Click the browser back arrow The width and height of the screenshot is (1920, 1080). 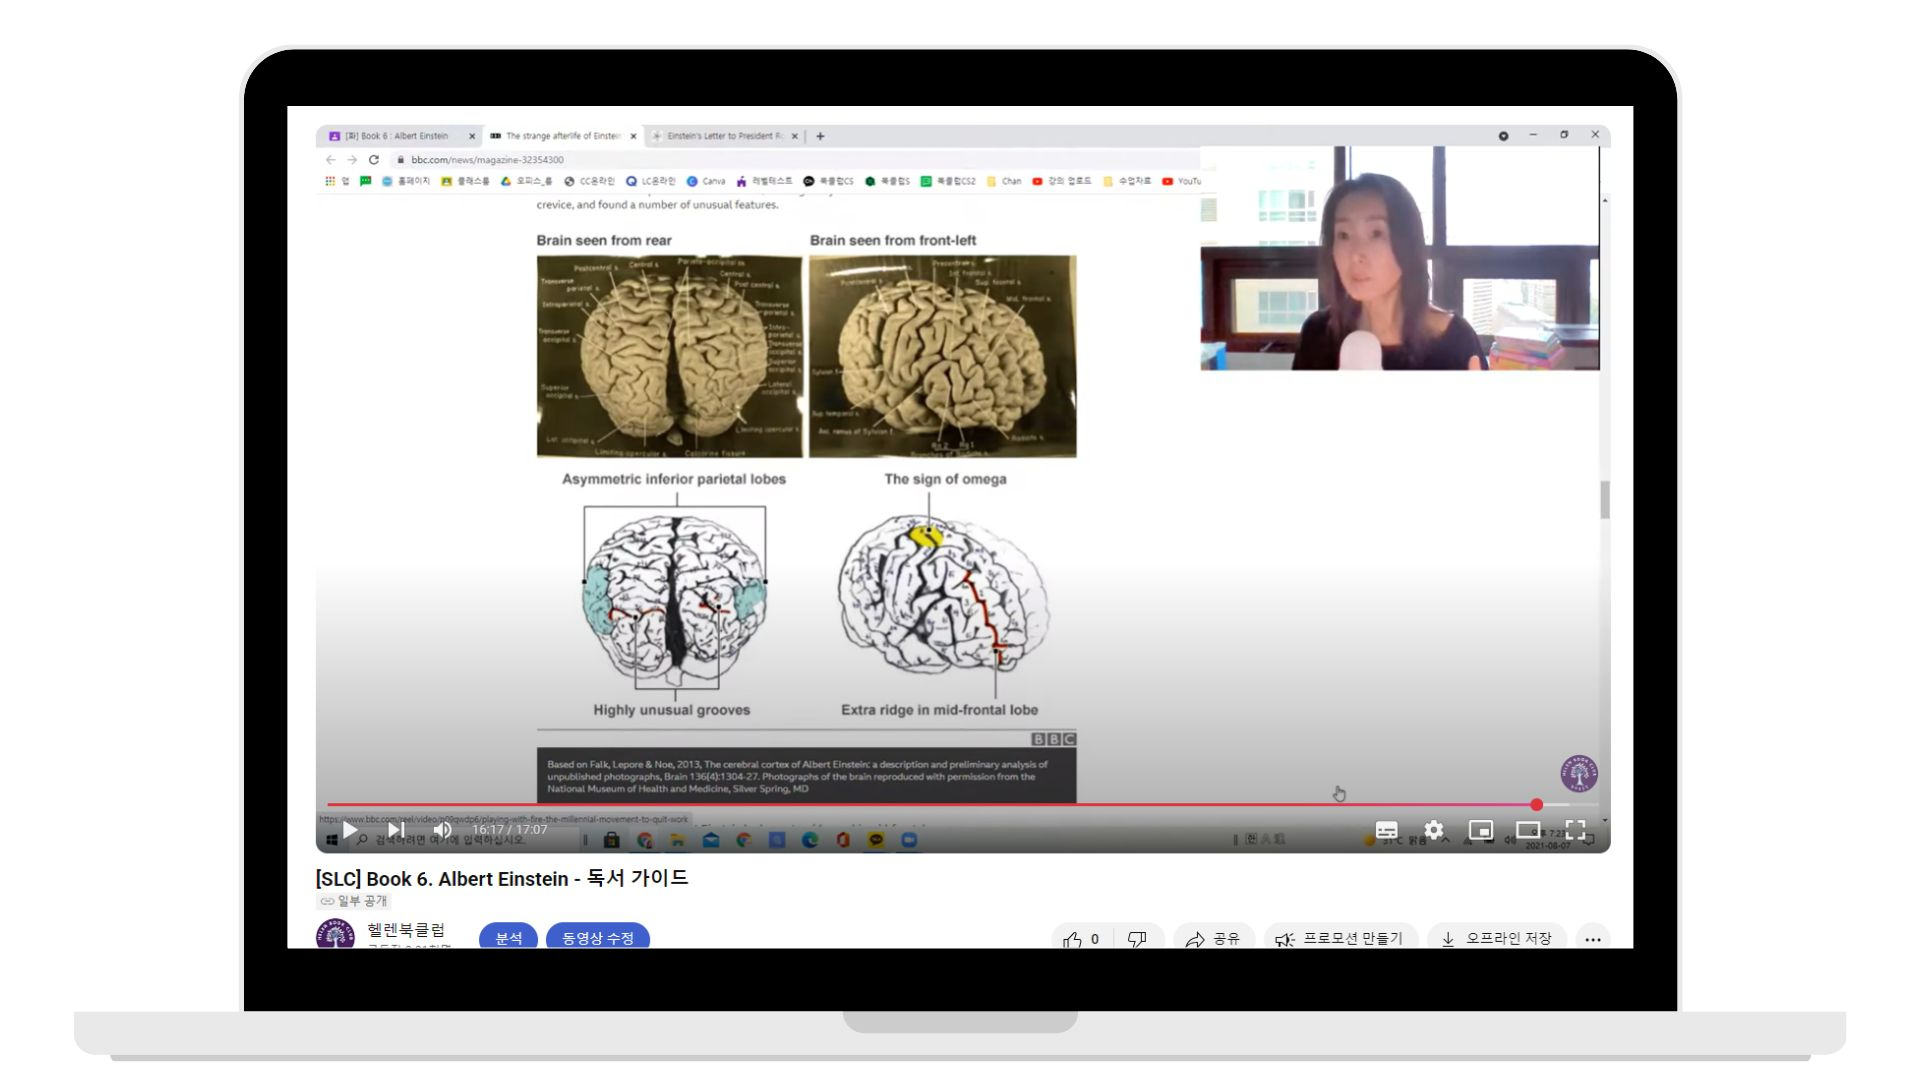click(331, 160)
